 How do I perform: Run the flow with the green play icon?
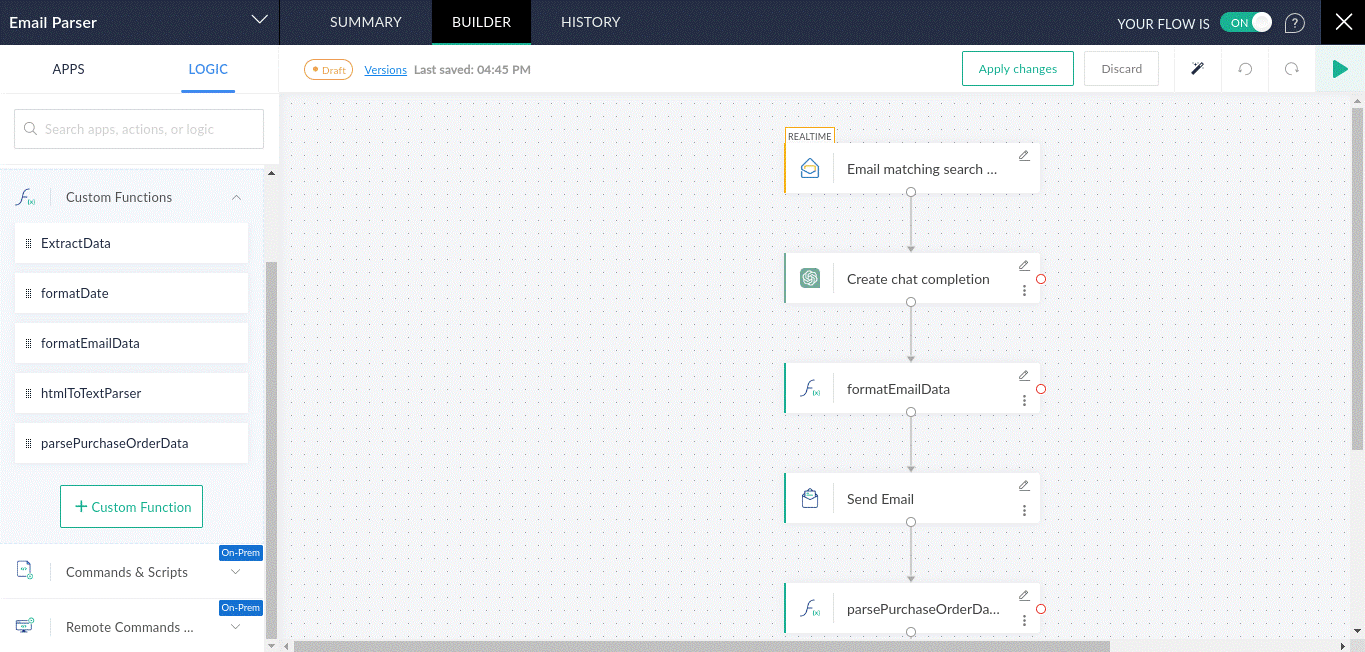pyautogui.click(x=1339, y=69)
